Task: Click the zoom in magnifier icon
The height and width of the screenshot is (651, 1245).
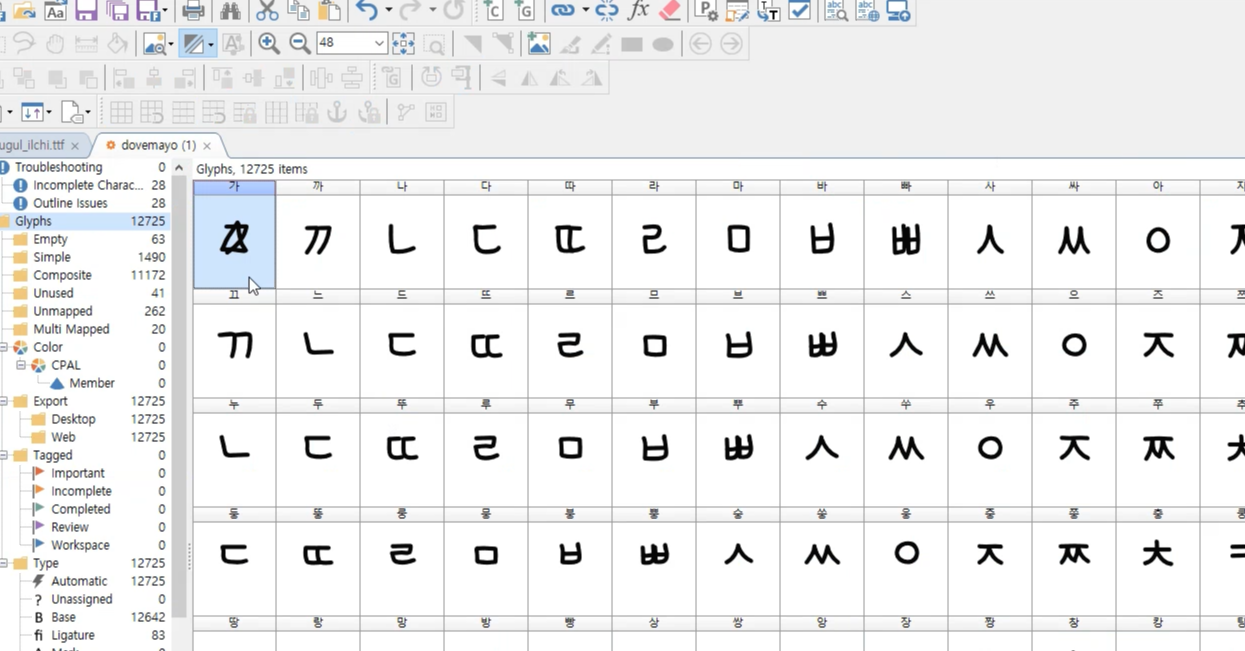Action: (268, 43)
